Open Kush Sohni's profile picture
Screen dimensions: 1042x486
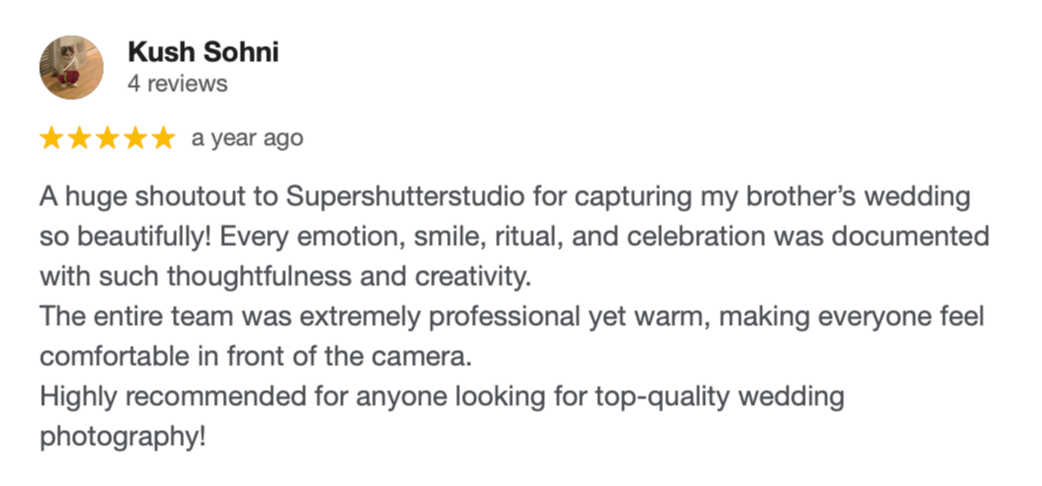tap(72, 67)
